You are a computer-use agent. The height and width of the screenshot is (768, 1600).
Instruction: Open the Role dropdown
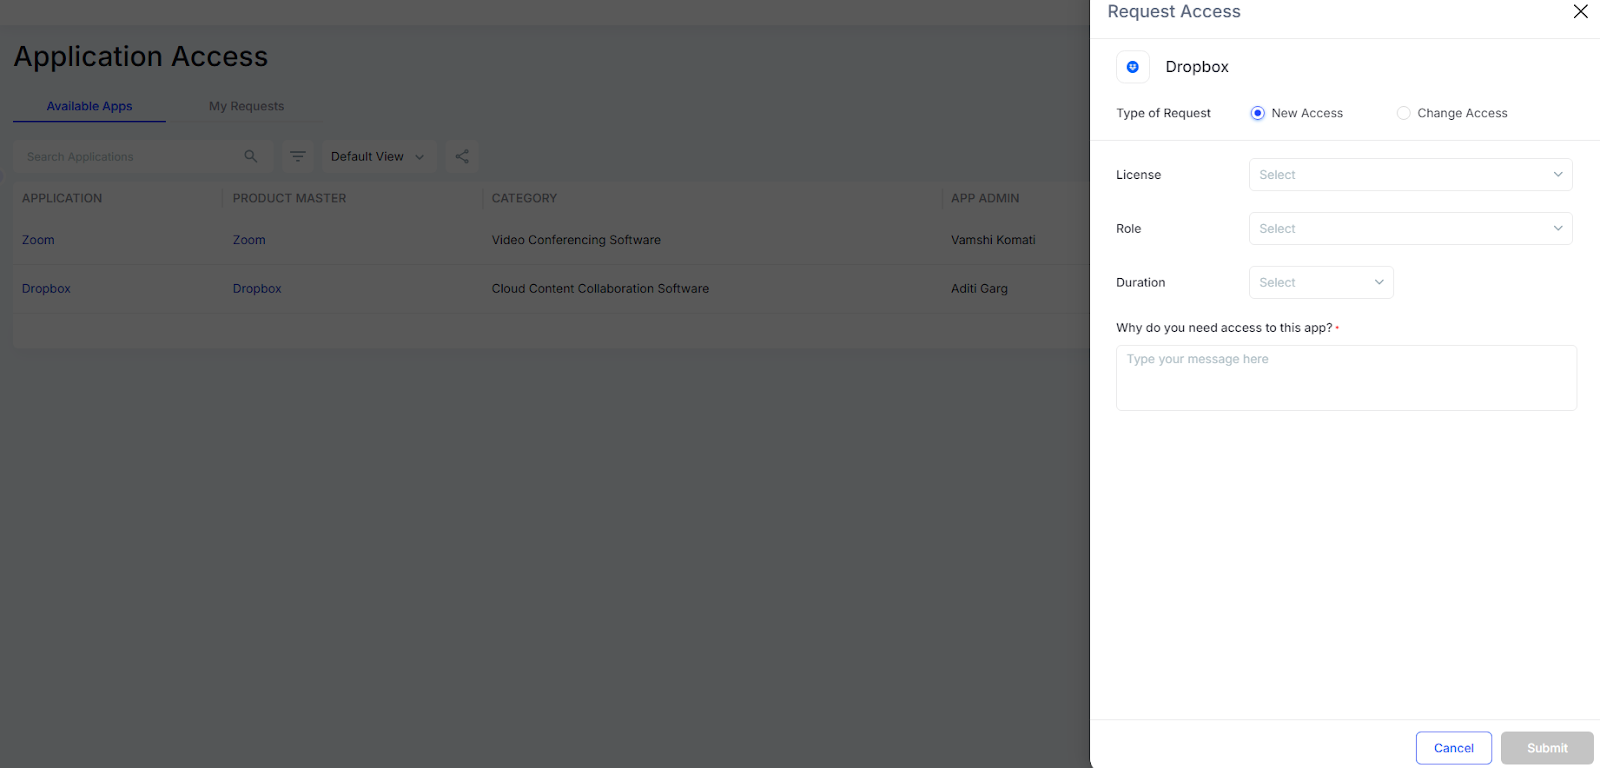(1410, 229)
